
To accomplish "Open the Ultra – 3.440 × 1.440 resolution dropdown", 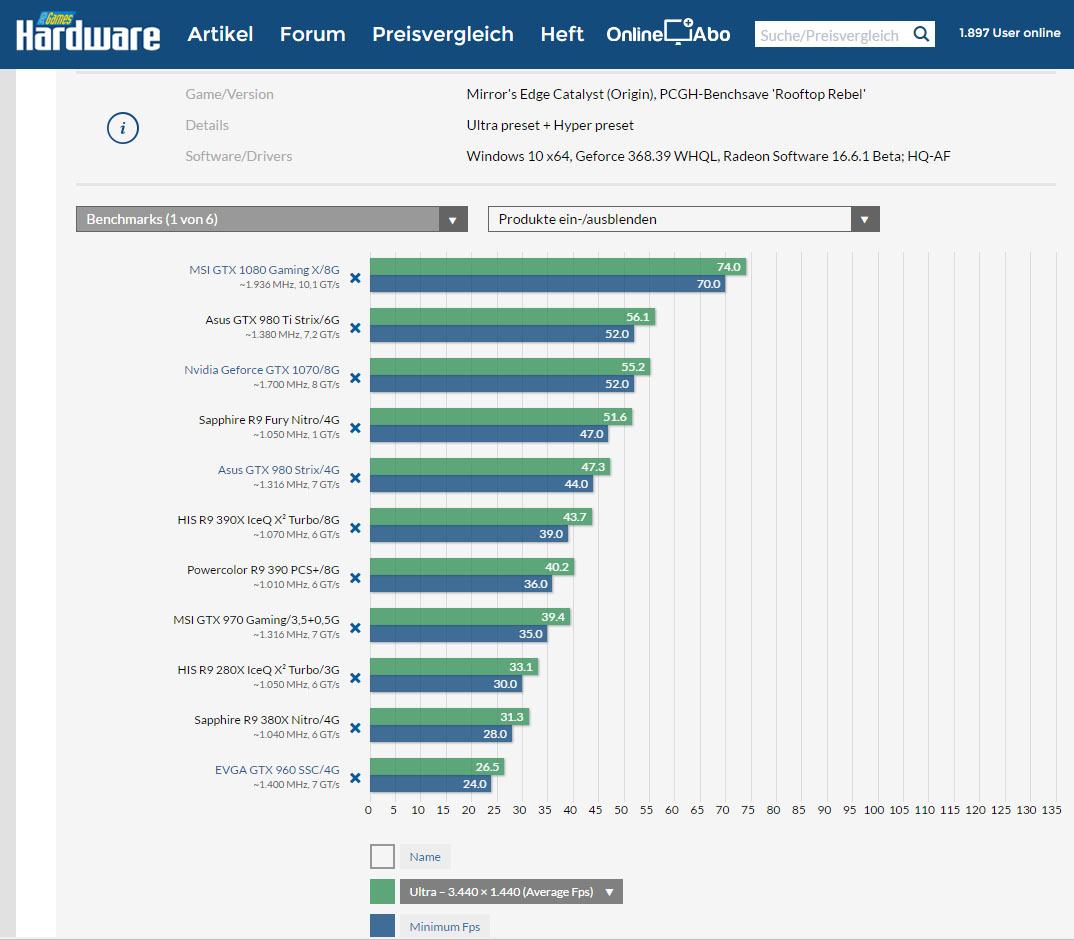I will pyautogui.click(x=511, y=891).
